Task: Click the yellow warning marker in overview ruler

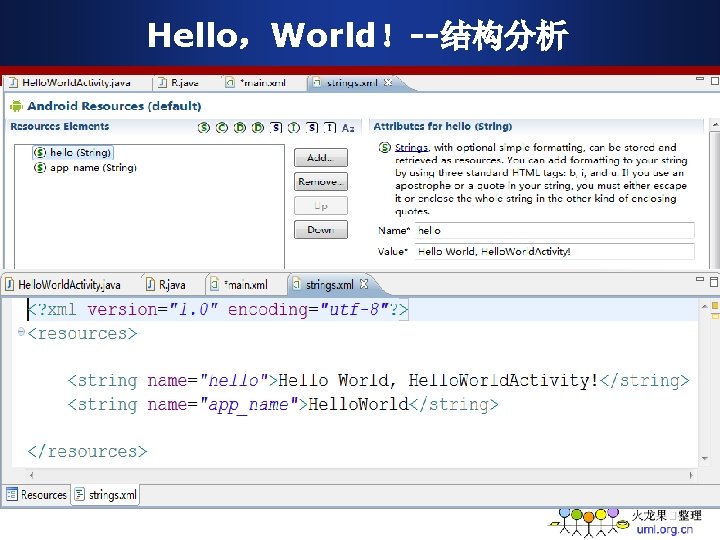Action: pos(715,305)
